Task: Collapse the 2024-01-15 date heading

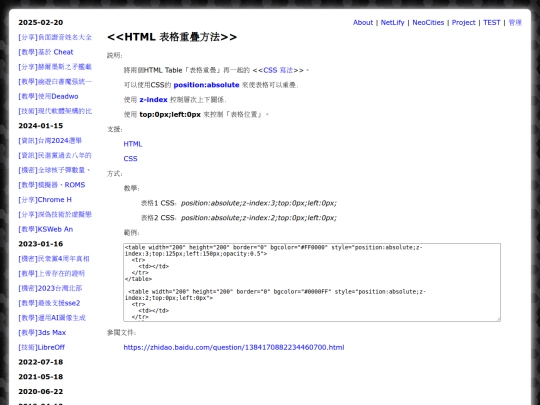Action: click(x=41, y=126)
